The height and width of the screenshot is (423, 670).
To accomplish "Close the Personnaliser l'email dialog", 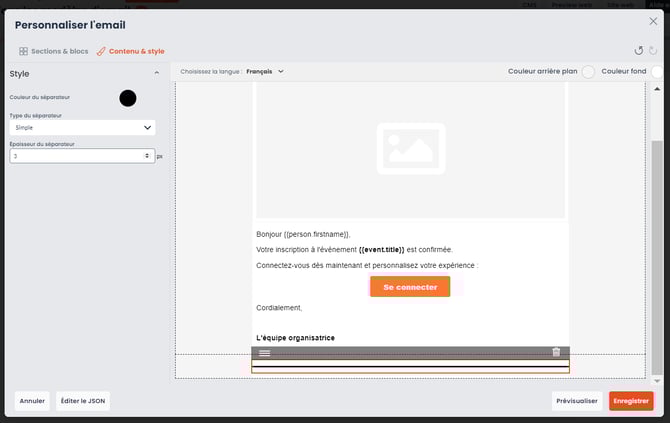I will (x=653, y=21).
